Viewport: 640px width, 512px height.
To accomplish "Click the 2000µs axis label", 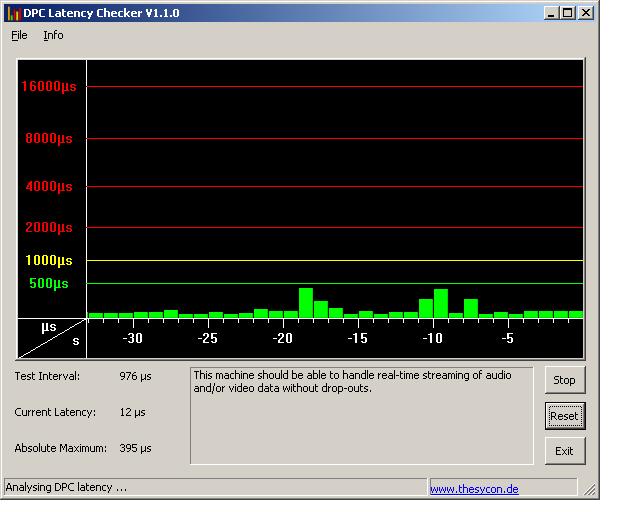I will pyautogui.click(x=49, y=227).
